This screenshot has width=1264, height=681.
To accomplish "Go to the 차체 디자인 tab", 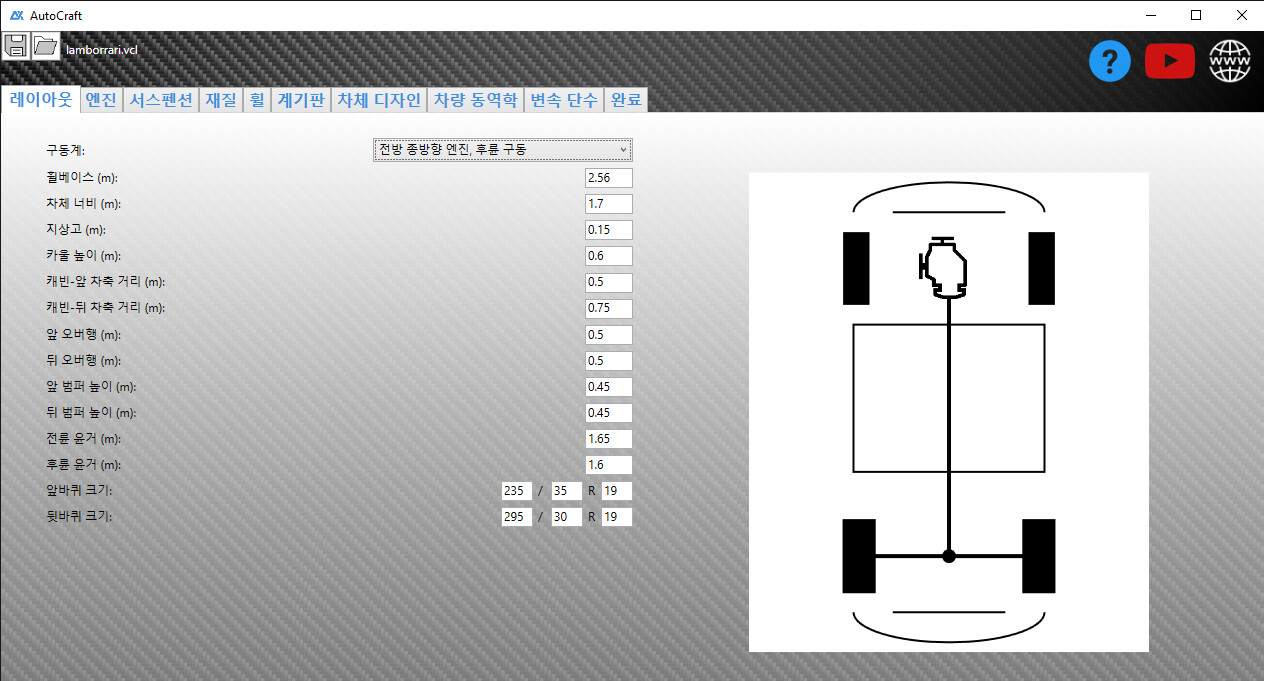I will tap(379, 100).
